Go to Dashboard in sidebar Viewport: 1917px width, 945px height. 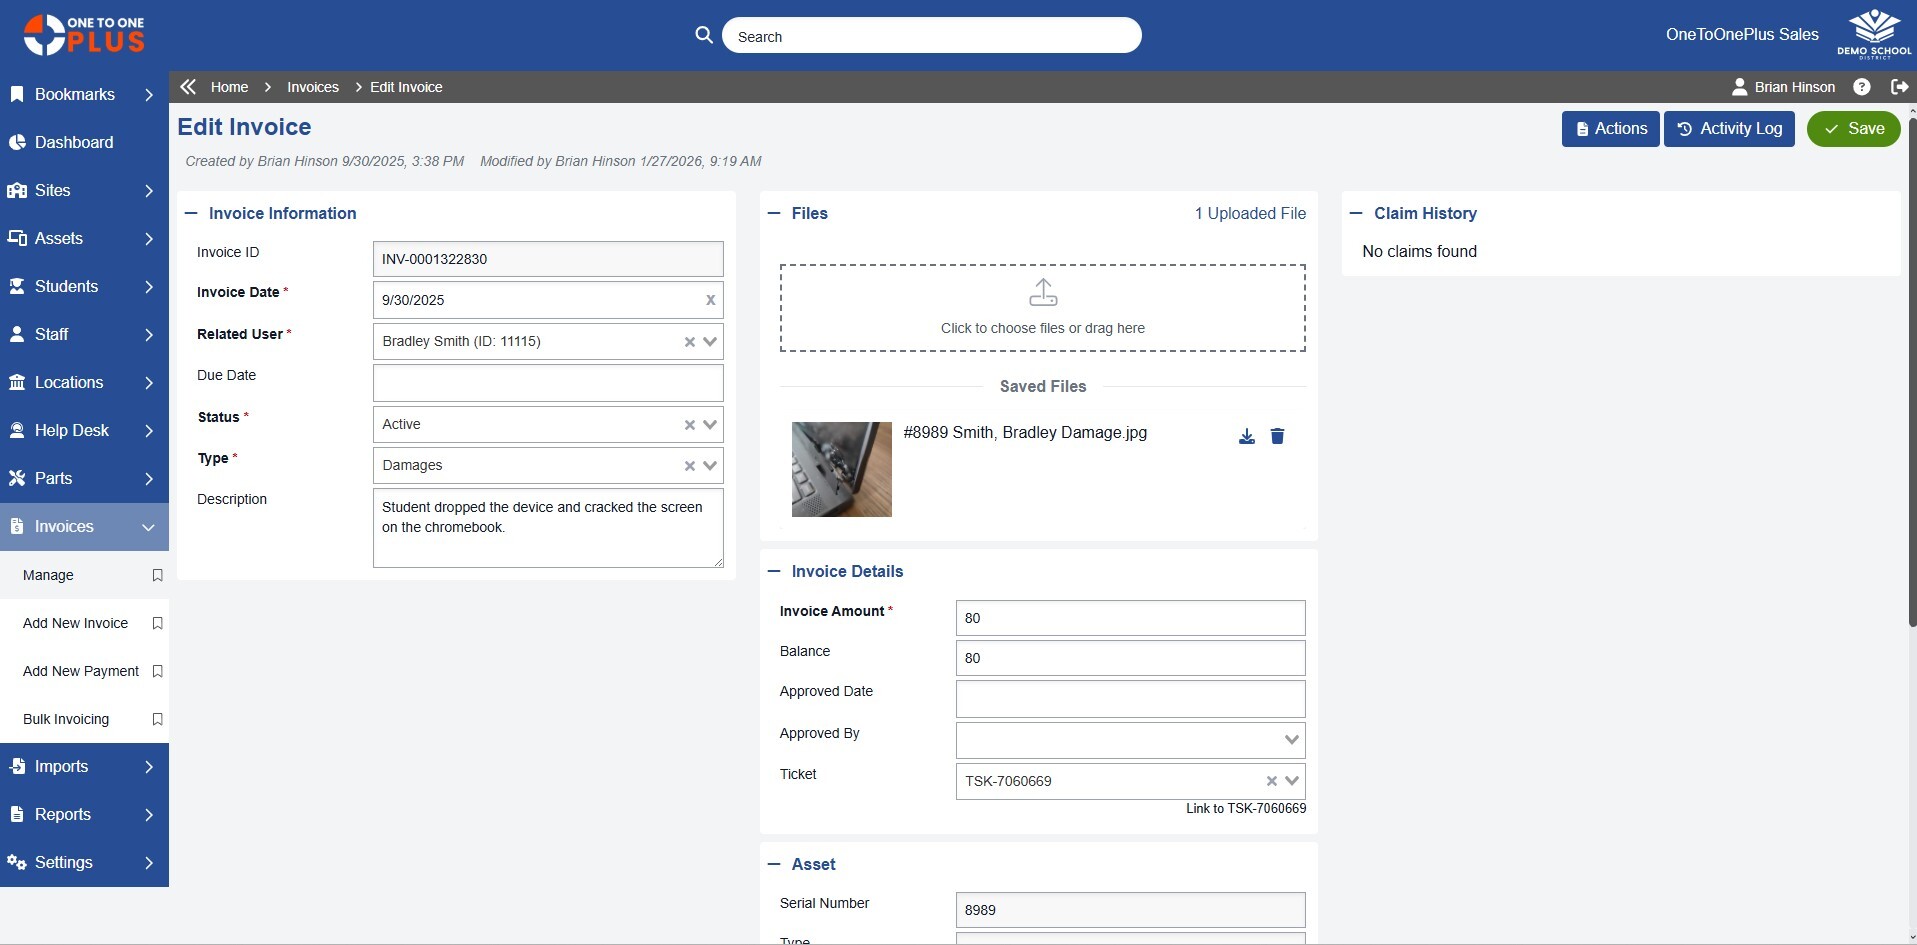[x=74, y=142]
